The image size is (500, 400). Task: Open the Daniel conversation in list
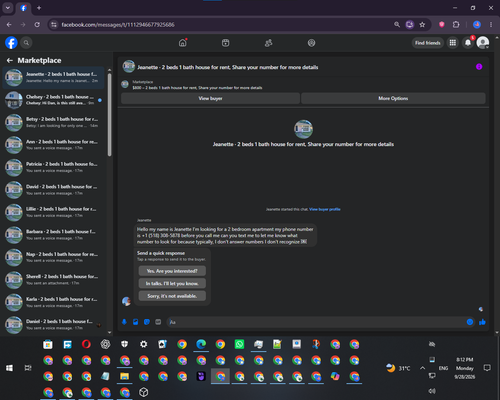click(53, 325)
